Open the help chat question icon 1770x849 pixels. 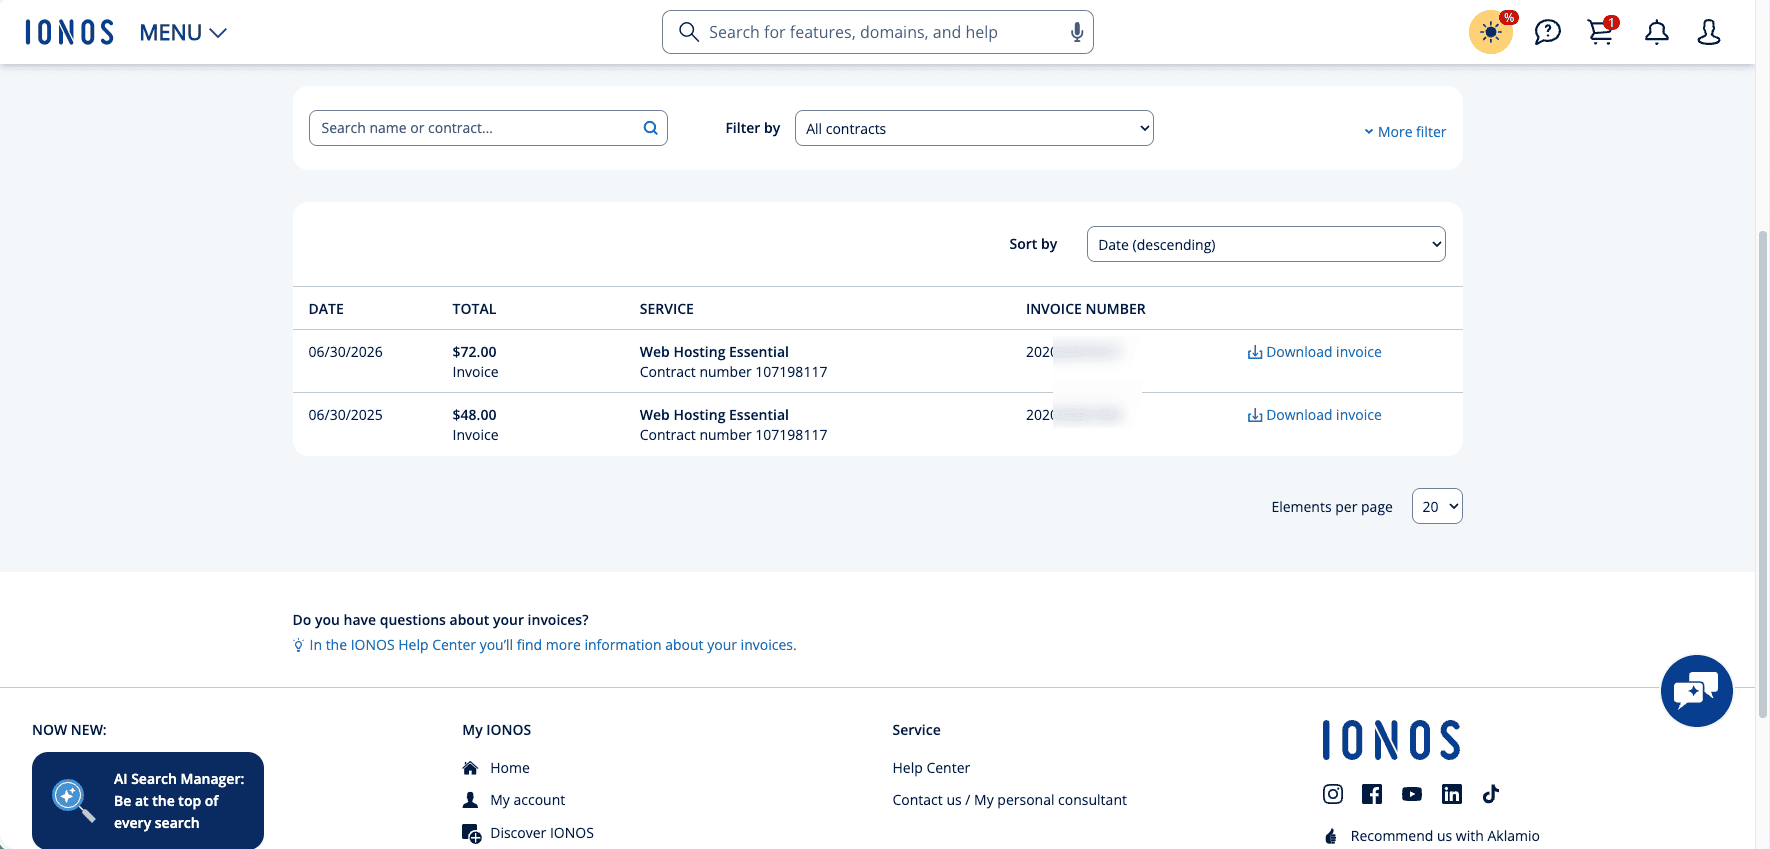[x=1547, y=32]
